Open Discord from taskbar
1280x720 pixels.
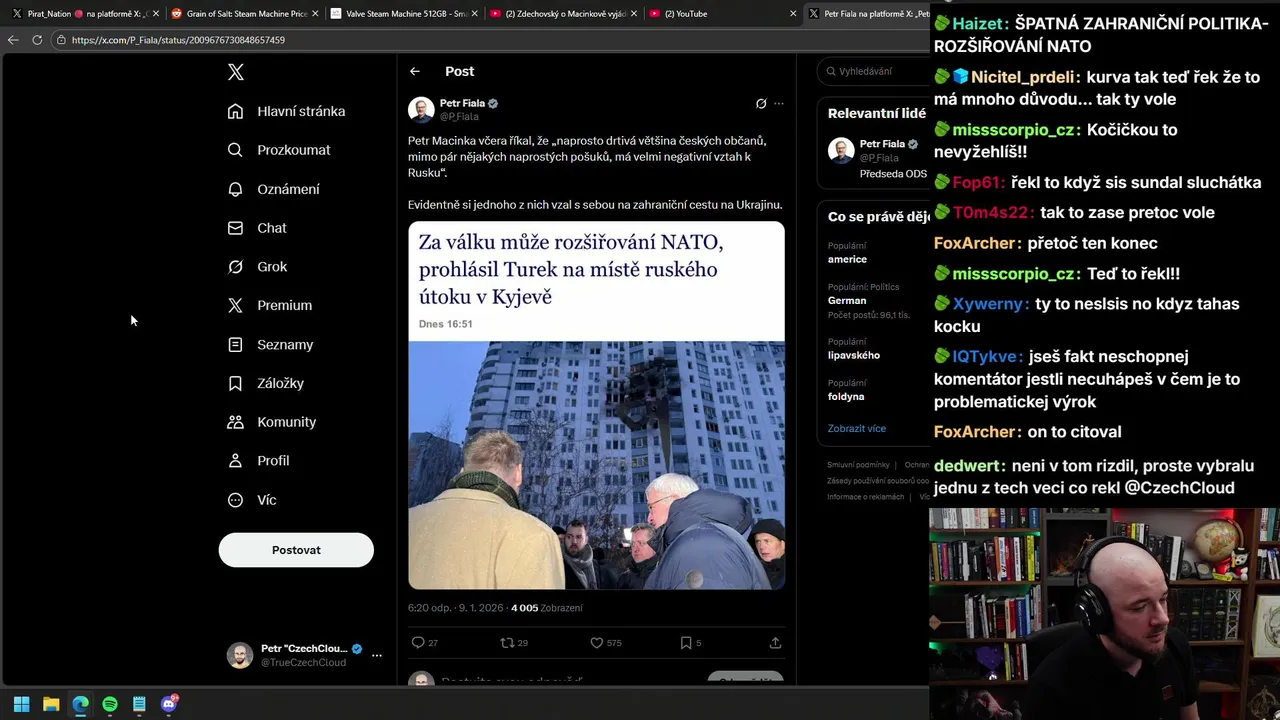[x=169, y=704]
